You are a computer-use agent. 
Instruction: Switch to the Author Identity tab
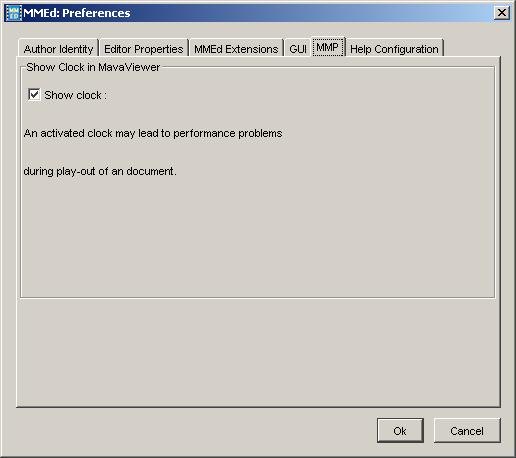tap(58, 49)
